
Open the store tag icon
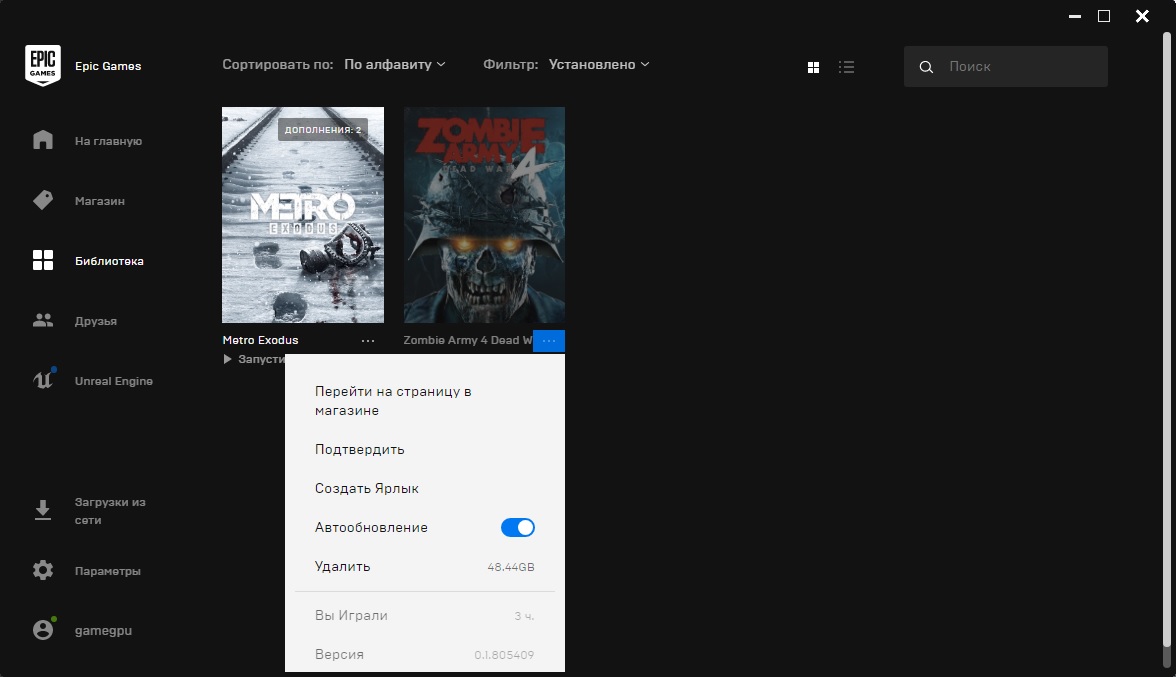(x=43, y=200)
